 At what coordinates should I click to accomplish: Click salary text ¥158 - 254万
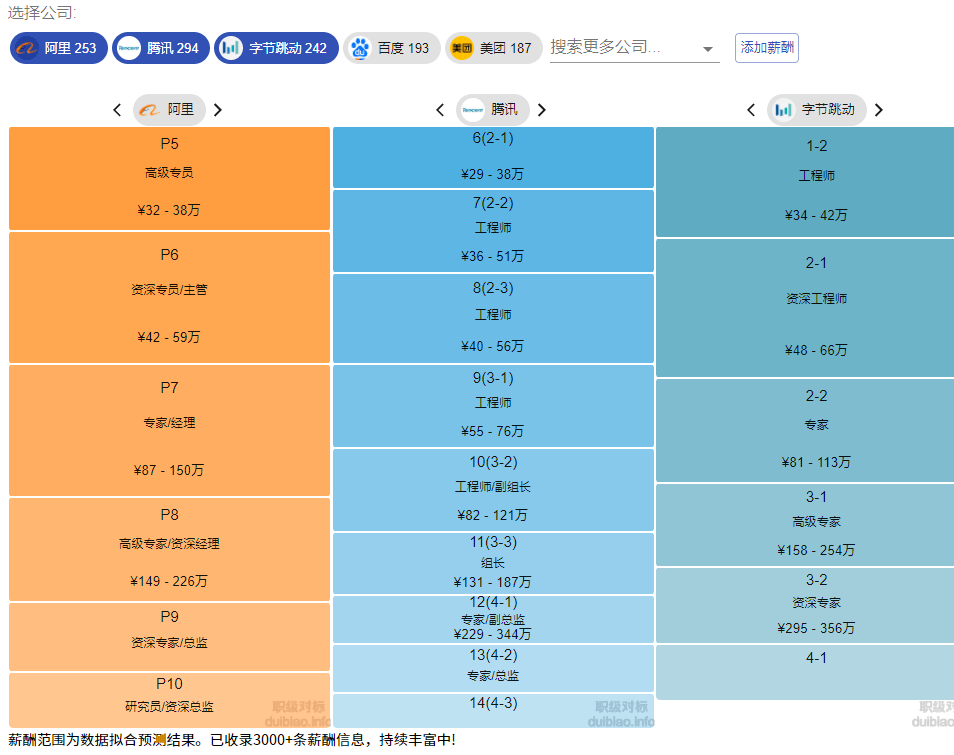[816, 550]
